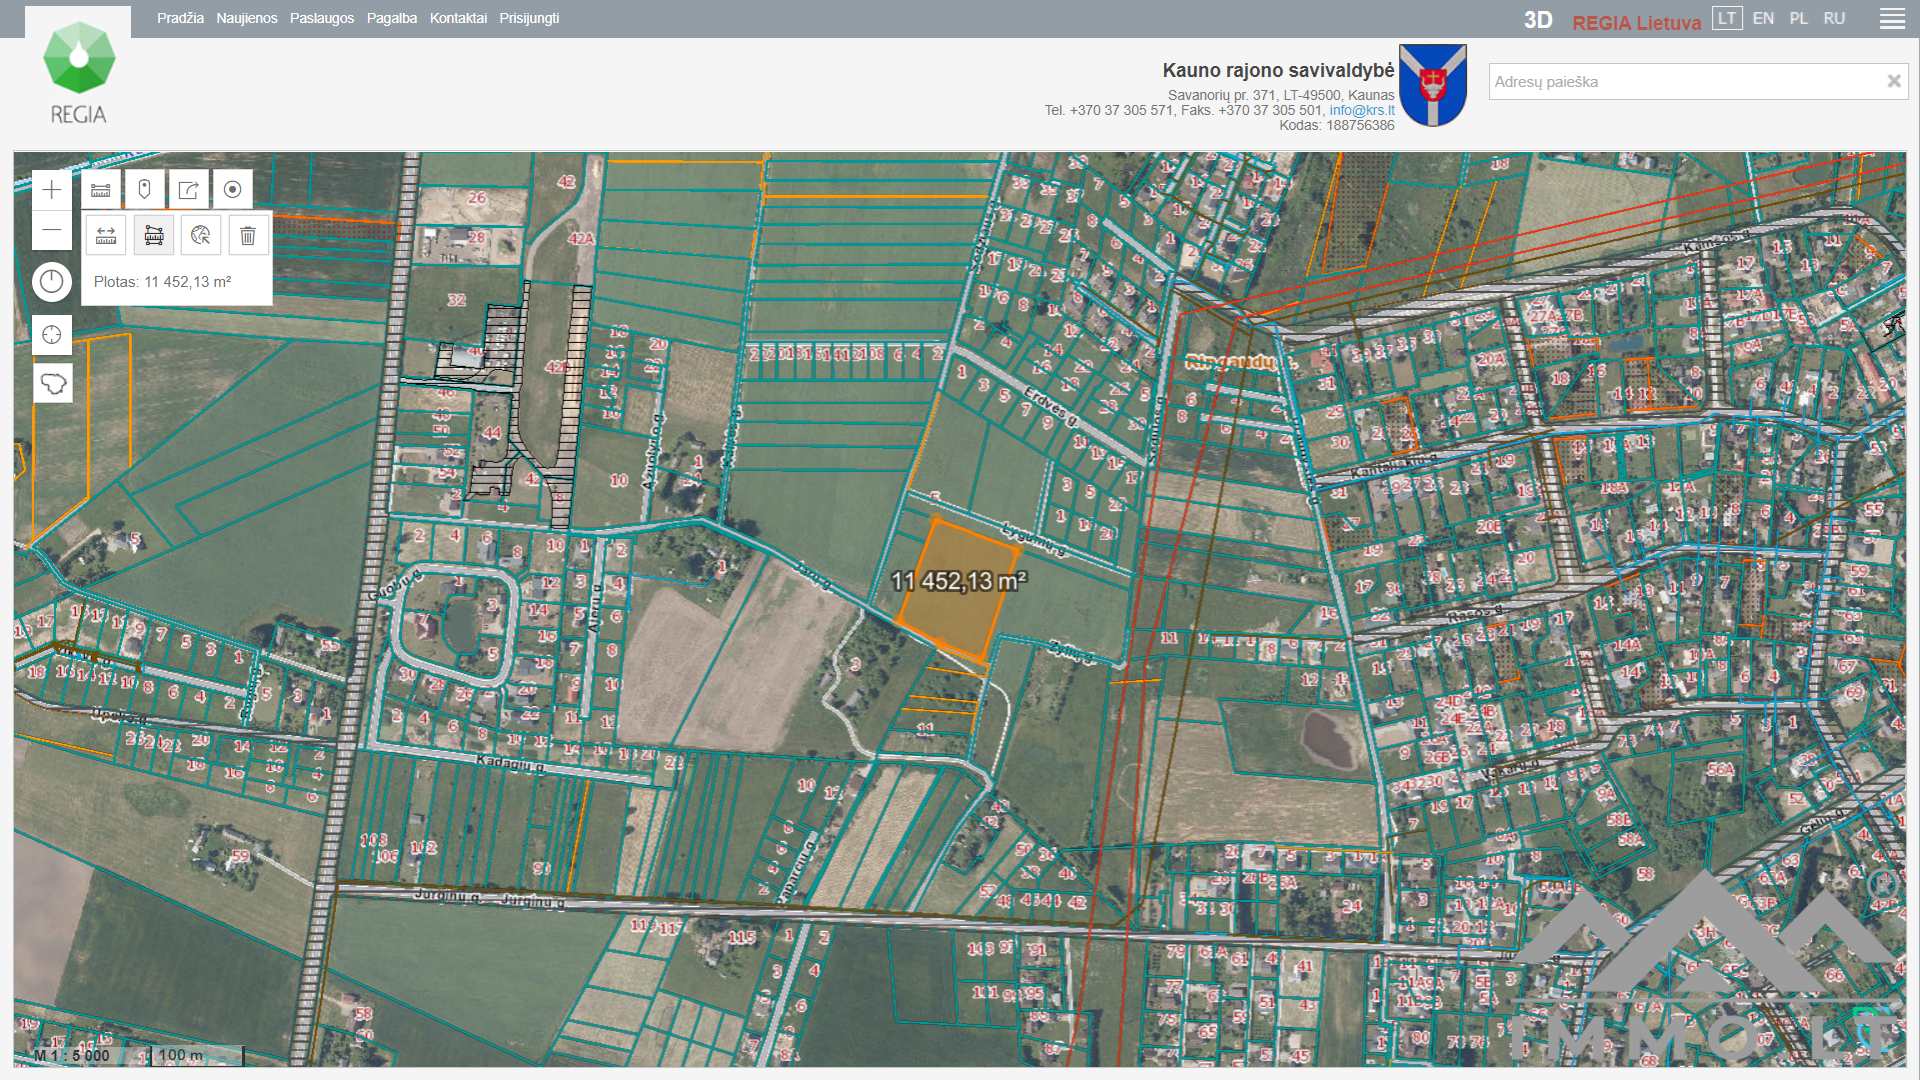Switch the map to 3D view
The image size is (1920, 1080).
click(x=1537, y=20)
